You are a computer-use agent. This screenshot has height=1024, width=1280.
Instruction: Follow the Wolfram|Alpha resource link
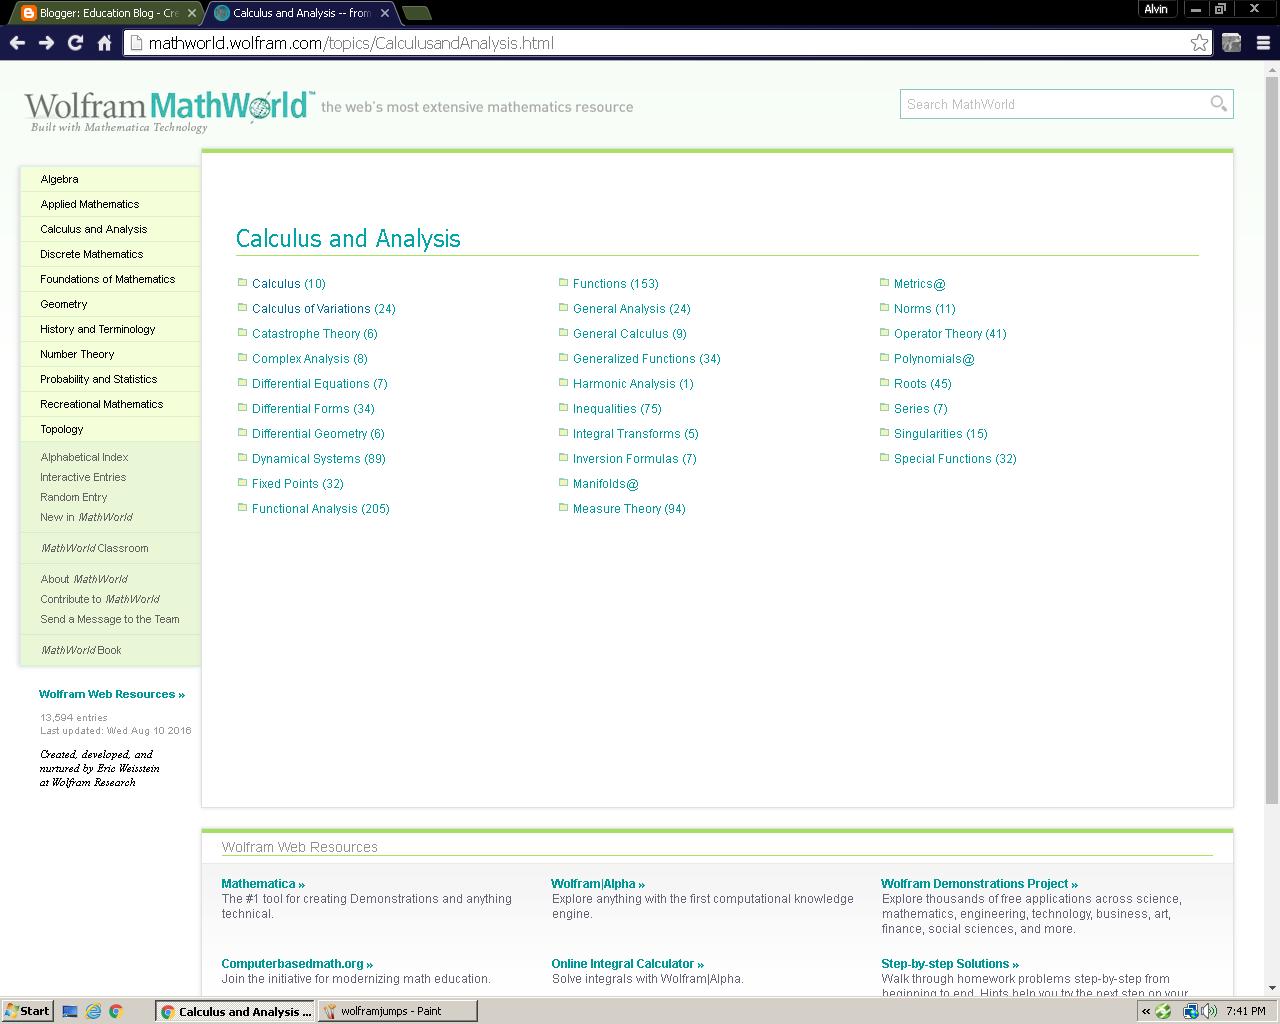[x=596, y=883]
